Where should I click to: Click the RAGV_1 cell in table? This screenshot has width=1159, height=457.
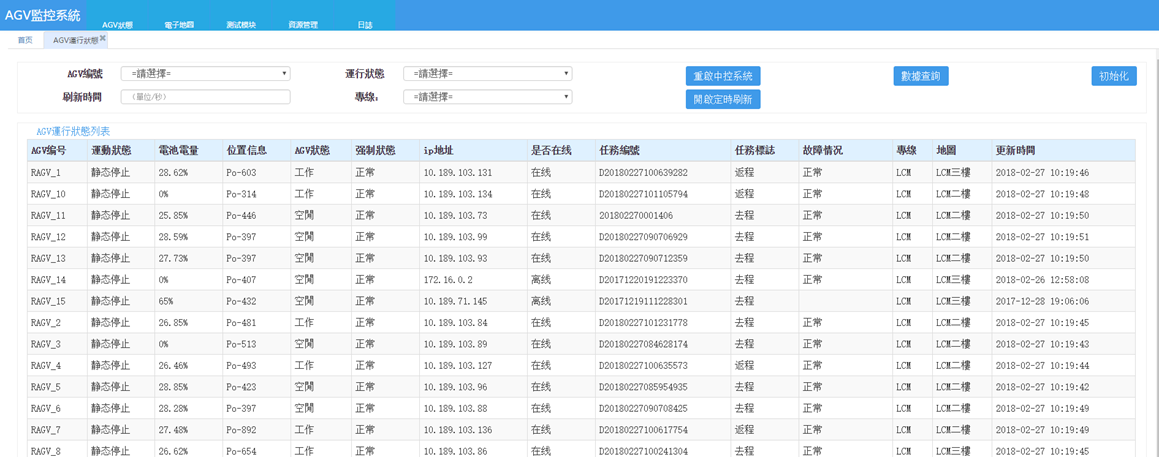click(x=46, y=173)
